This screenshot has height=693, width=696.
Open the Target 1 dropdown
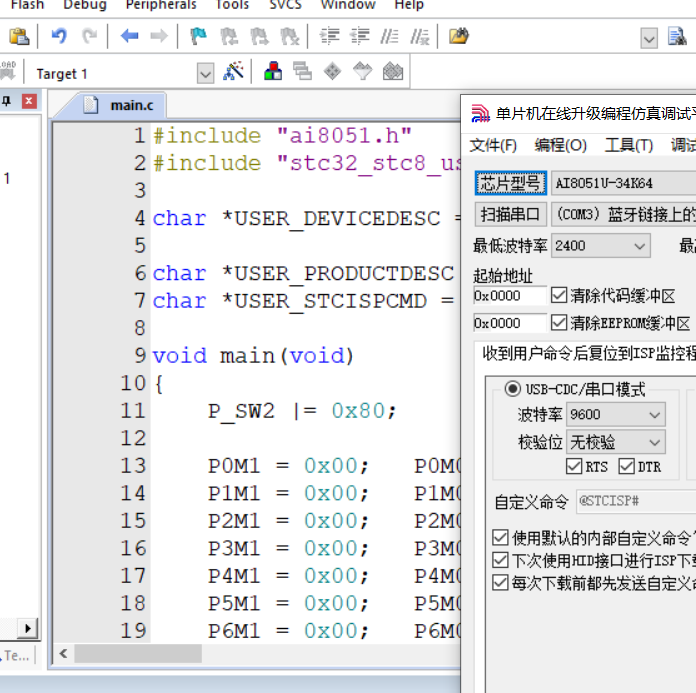205,73
